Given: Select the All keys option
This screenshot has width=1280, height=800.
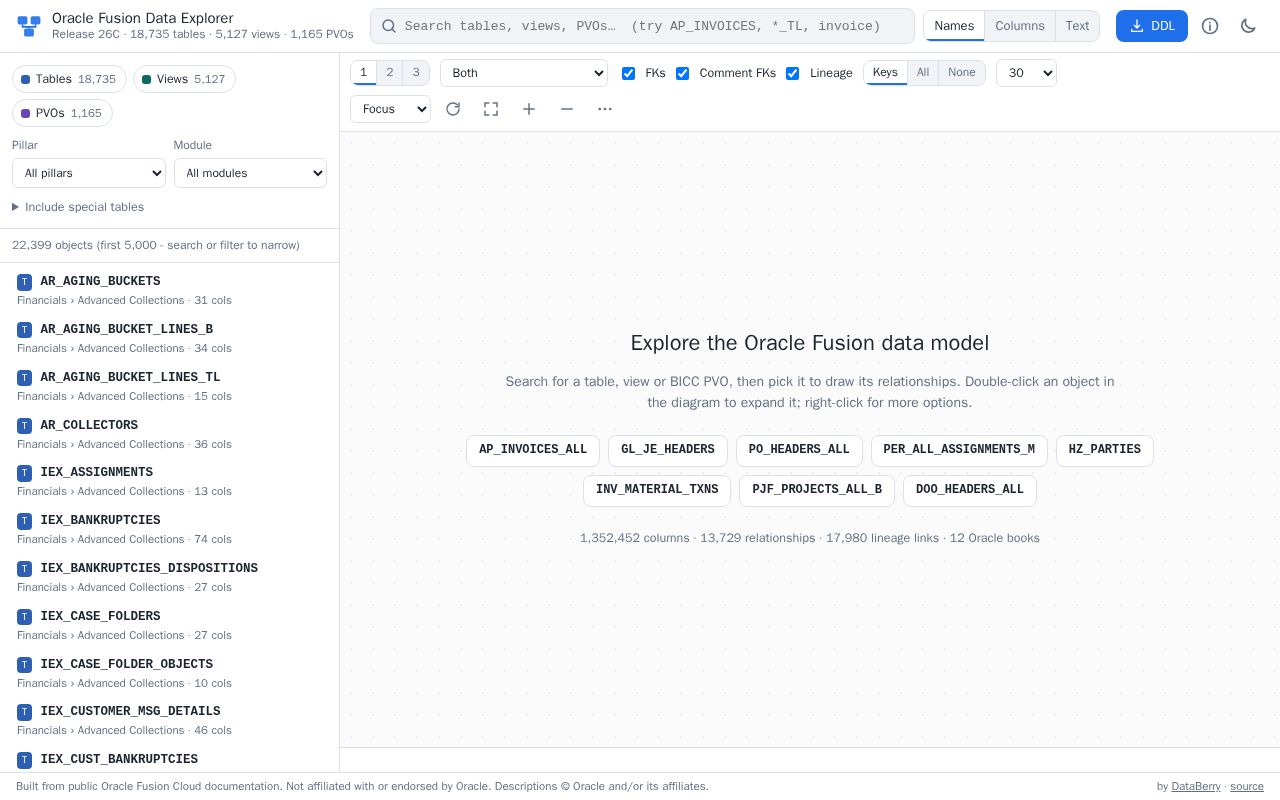Looking at the screenshot, I should pos(923,72).
